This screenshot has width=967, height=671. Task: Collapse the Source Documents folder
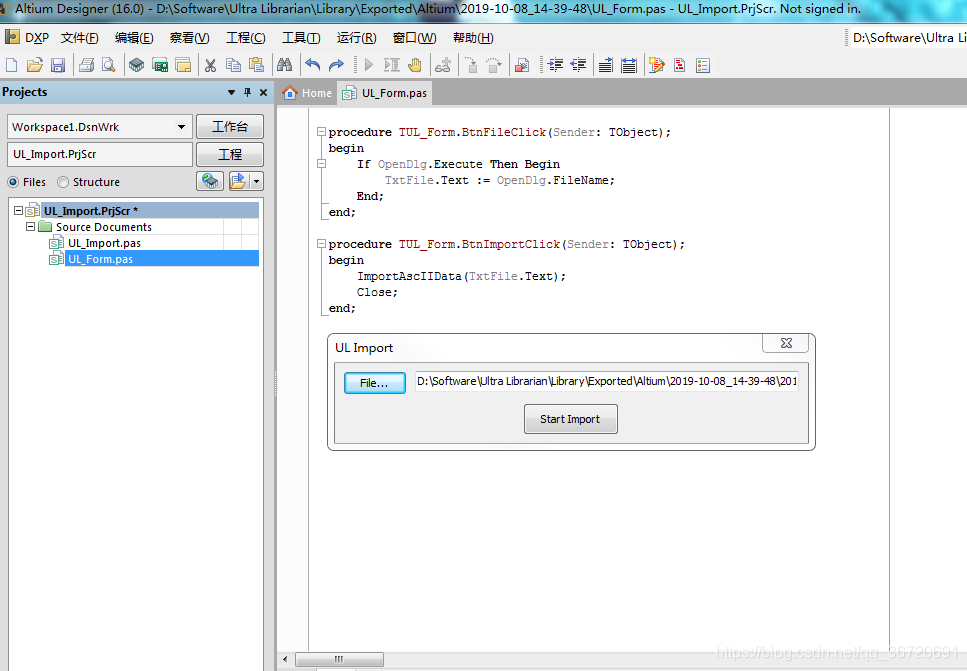[x=30, y=227]
